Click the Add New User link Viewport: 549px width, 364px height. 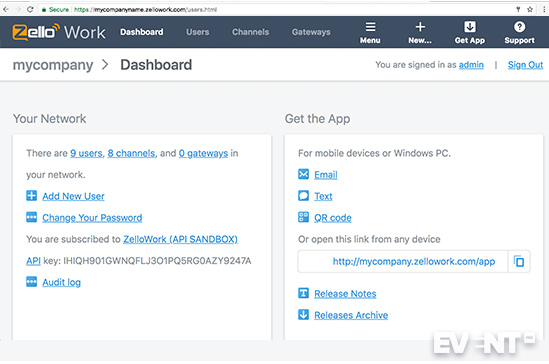pos(74,196)
